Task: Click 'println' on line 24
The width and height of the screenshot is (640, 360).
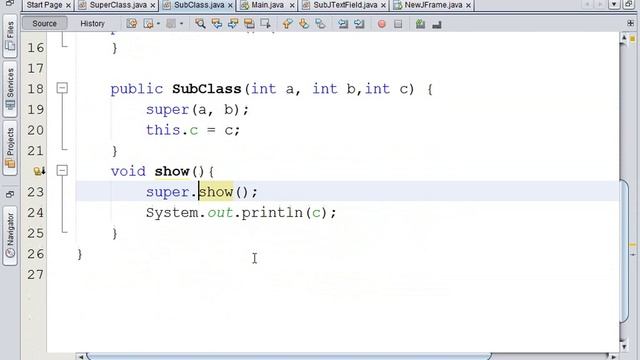Action: click(x=272, y=213)
